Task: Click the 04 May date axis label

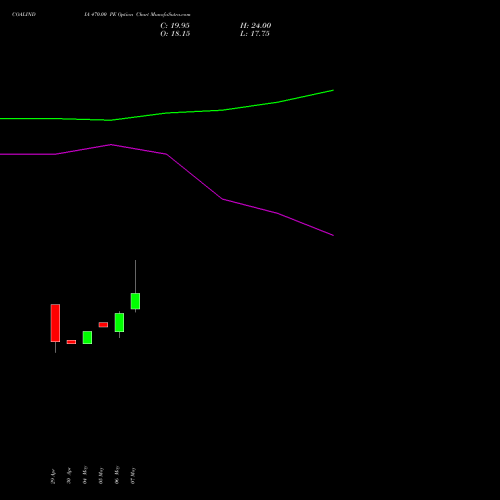Action: click(x=85, y=475)
